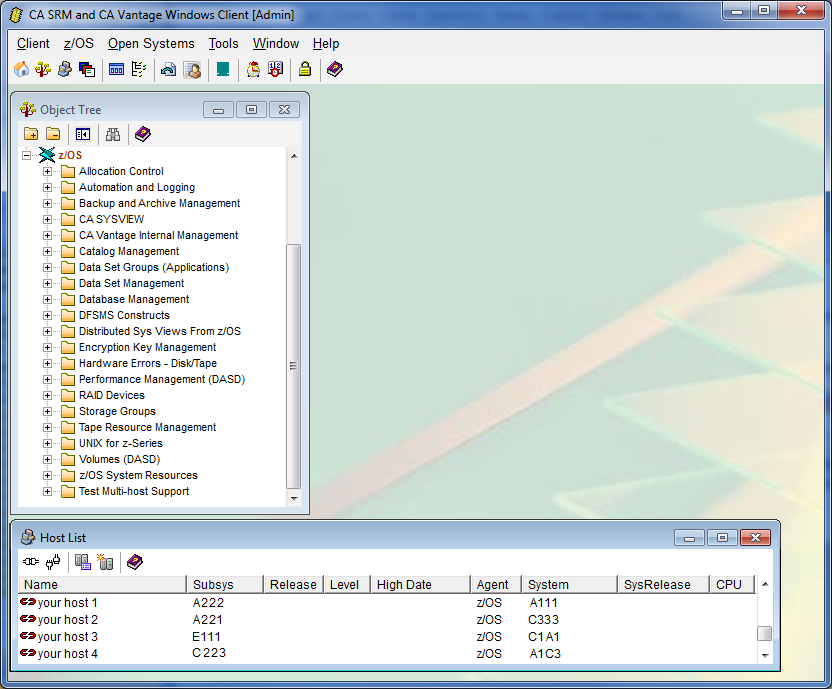Viewport: 832px width, 689px height.
Task: Open the binoculars search icon in Object Tree
Action: (x=114, y=134)
